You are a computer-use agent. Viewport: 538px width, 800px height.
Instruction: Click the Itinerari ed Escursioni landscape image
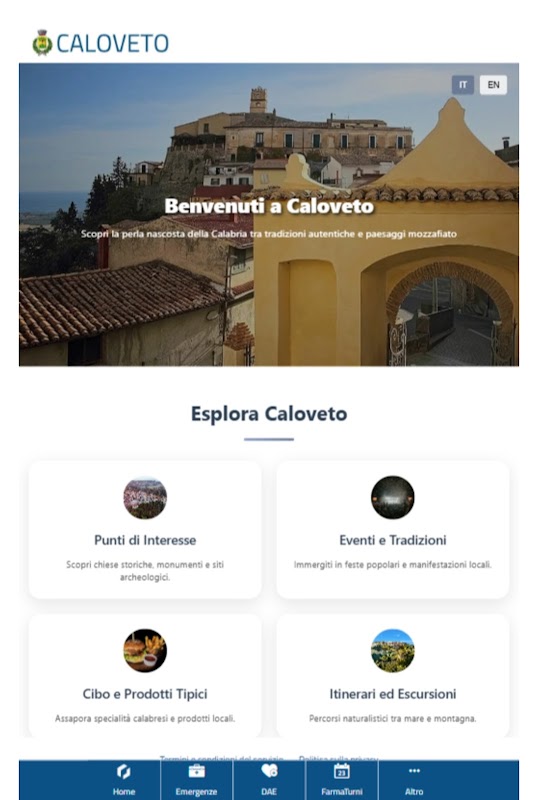pos(393,651)
